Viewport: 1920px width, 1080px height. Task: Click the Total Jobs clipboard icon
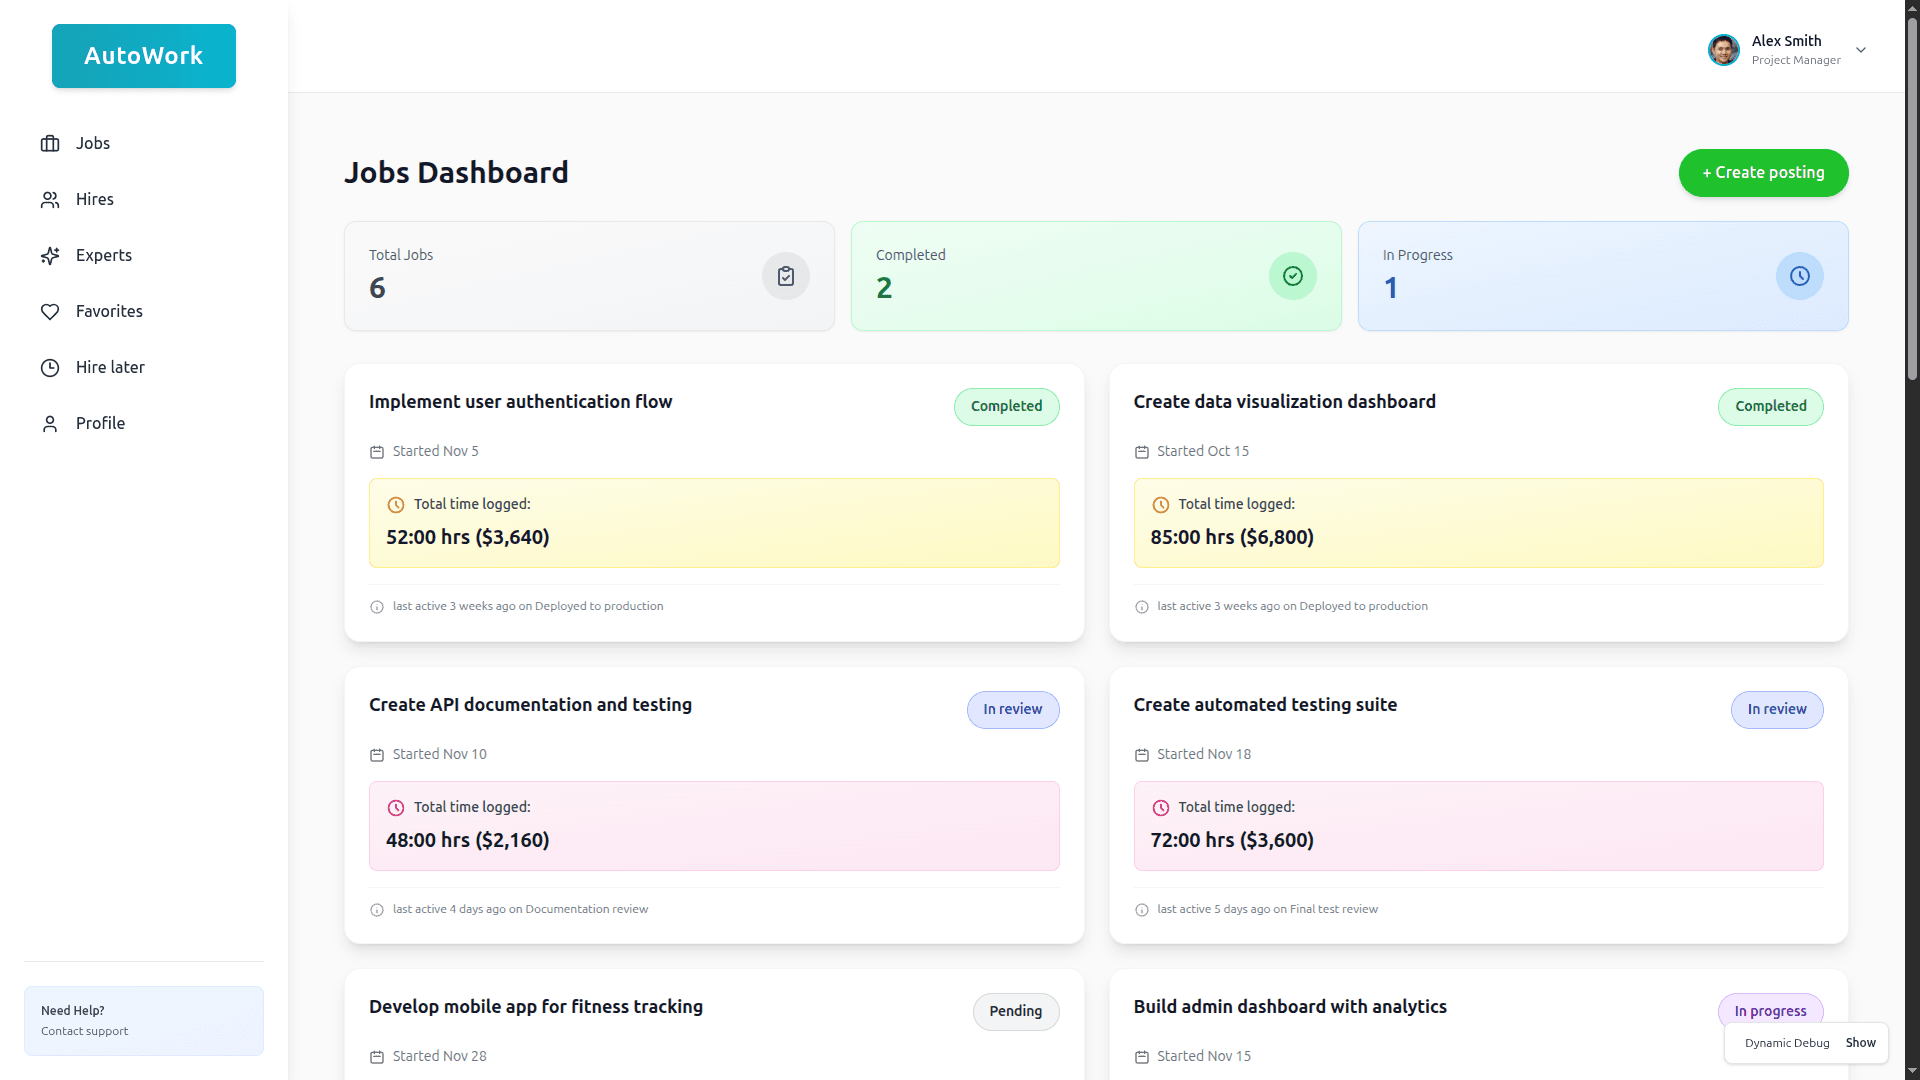point(786,276)
